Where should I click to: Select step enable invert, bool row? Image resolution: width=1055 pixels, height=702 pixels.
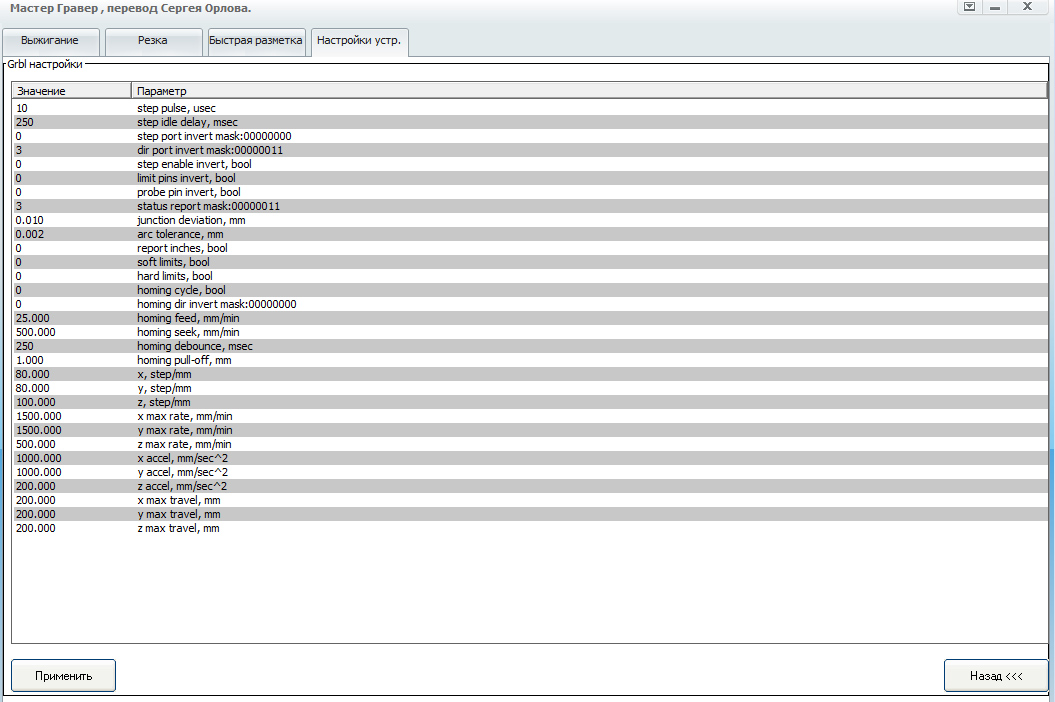pyautogui.click(x=530, y=164)
